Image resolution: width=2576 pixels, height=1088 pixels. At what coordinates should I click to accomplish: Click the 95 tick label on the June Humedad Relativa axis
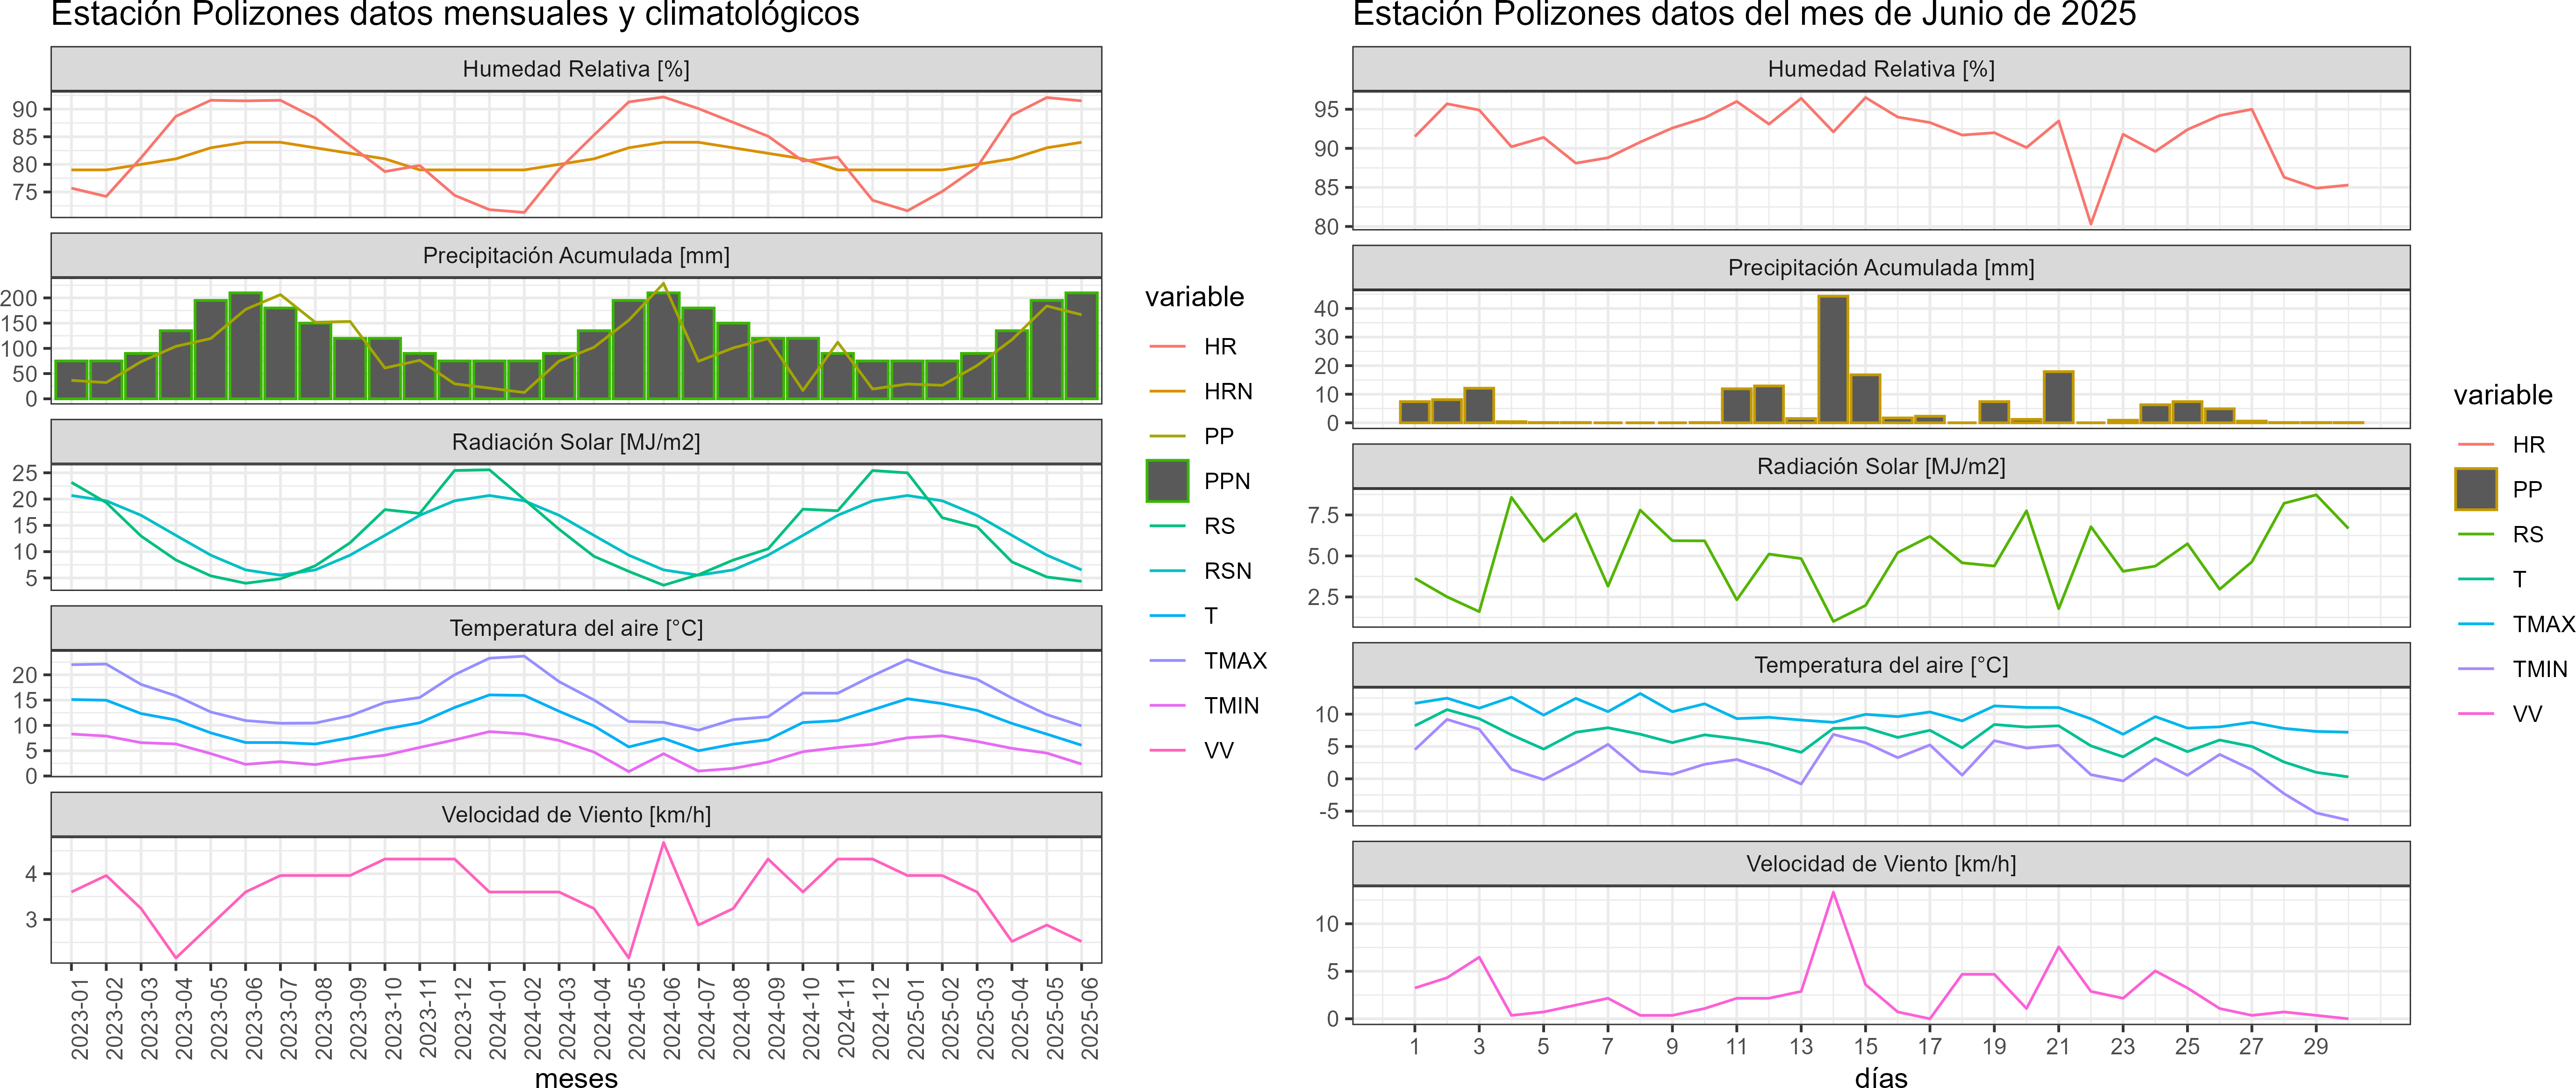[1327, 110]
